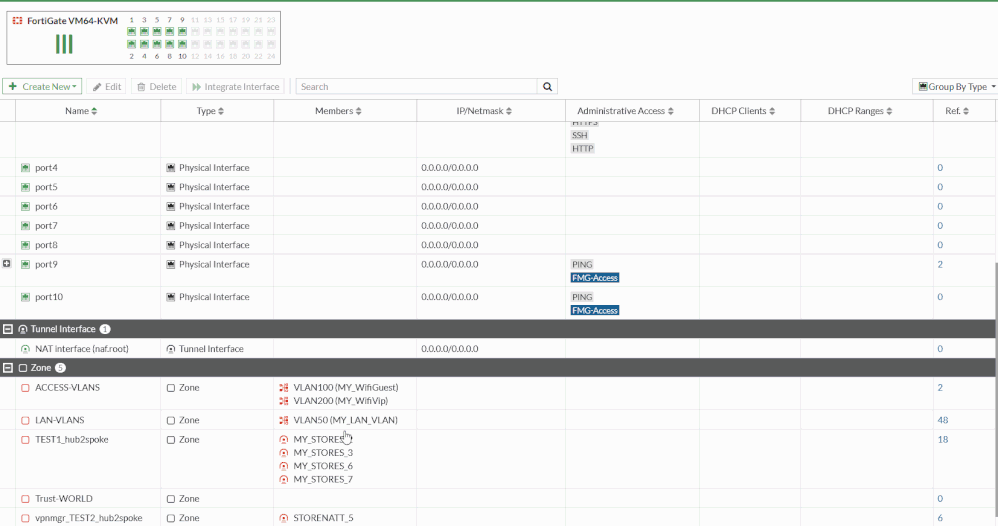Image resolution: width=998 pixels, height=526 pixels.
Task: Open reference count 2 for port9
Action: coord(940,264)
